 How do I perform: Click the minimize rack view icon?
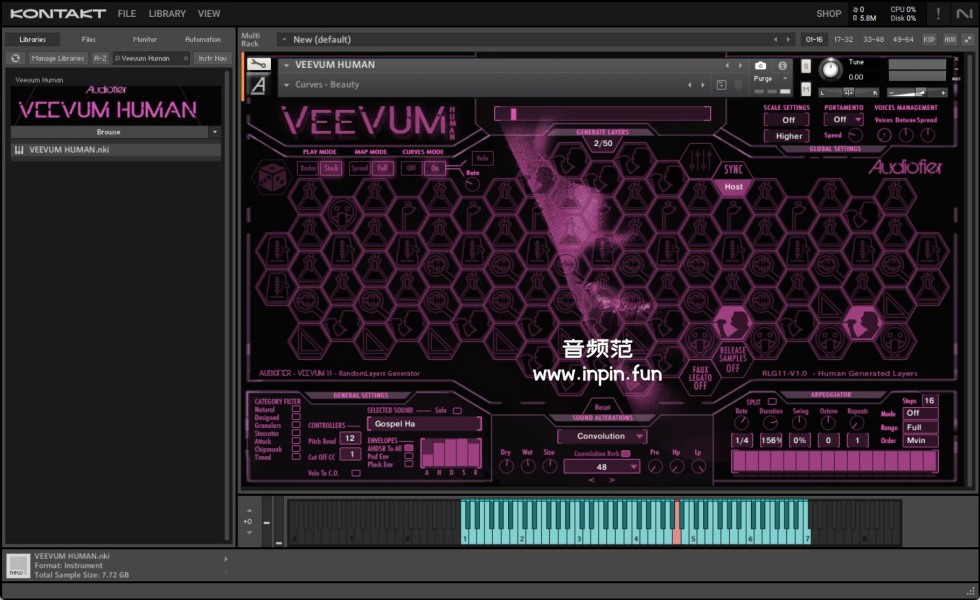click(968, 39)
